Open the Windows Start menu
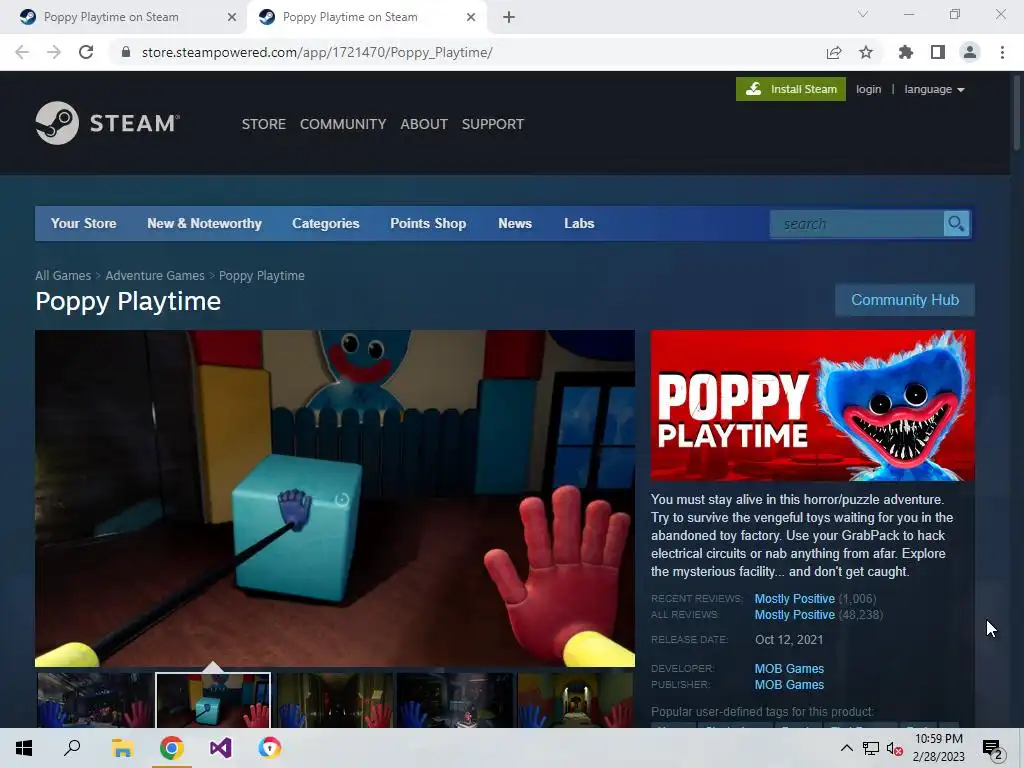 [24, 748]
